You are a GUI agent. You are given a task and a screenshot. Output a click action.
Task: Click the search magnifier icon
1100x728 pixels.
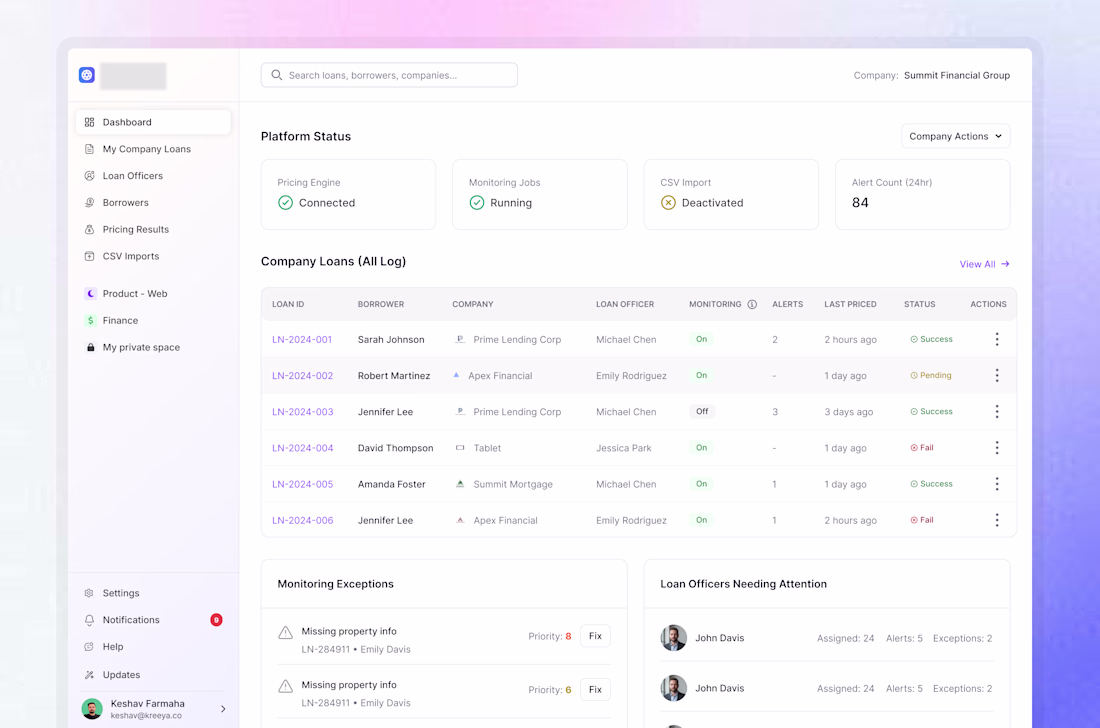tap(276, 75)
